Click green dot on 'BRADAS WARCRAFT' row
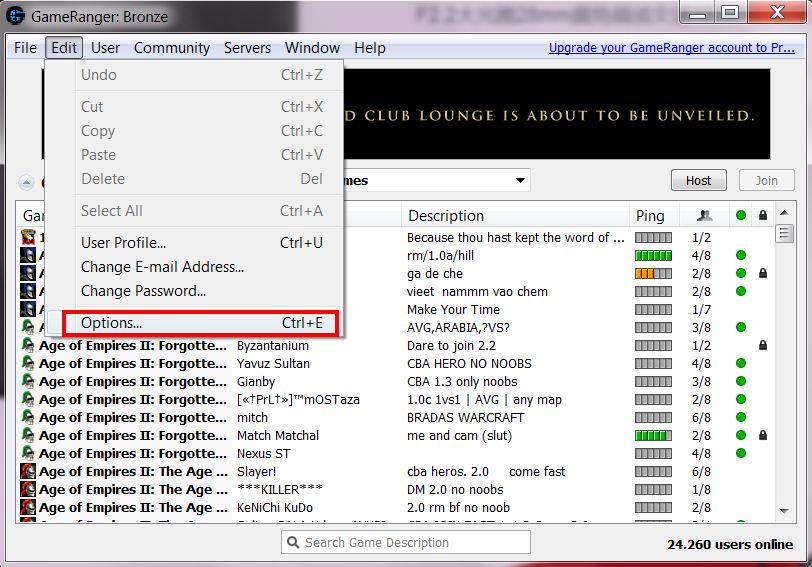The image size is (812, 567). click(x=741, y=417)
